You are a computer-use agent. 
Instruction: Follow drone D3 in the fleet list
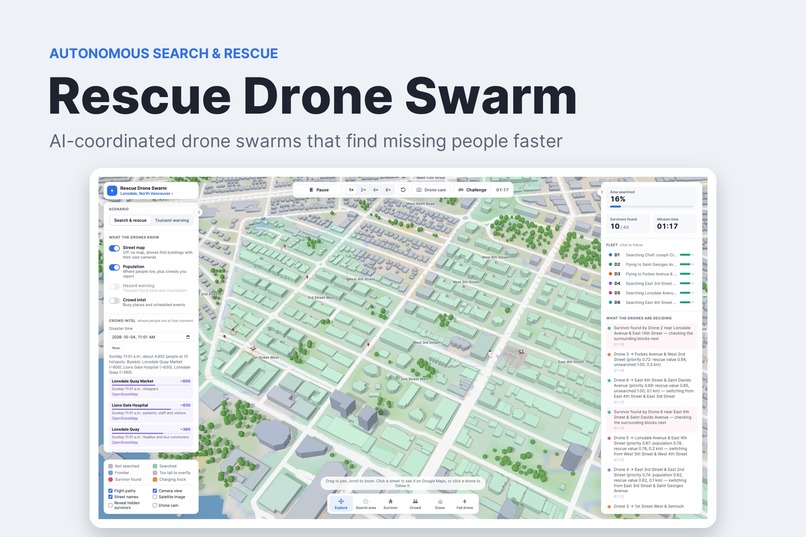pyautogui.click(x=651, y=274)
